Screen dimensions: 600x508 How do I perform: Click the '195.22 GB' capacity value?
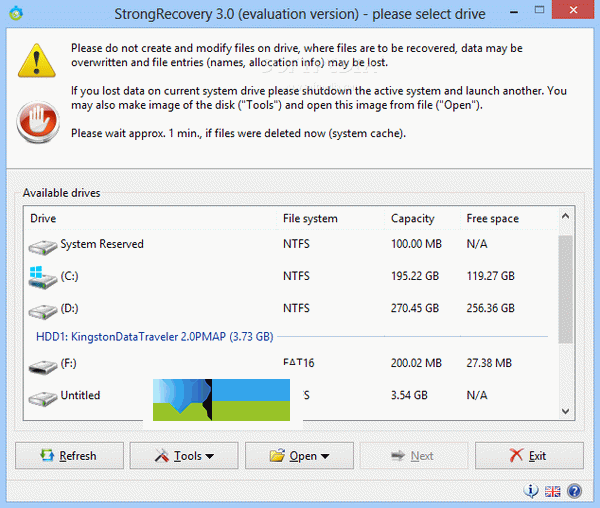click(415, 276)
